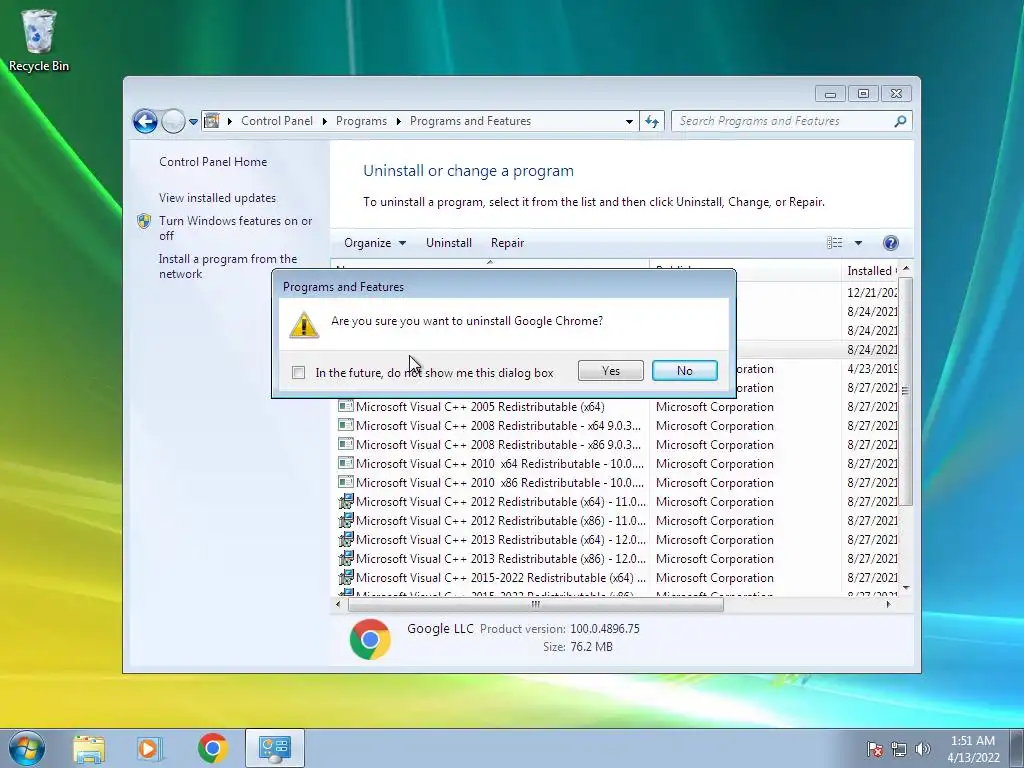The height and width of the screenshot is (768, 1024).
Task: Click the Installed On column header
Action: (x=871, y=270)
